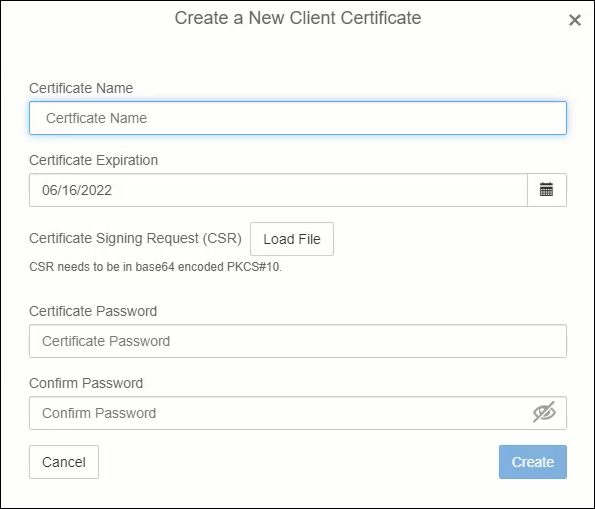Image resolution: width=595 pixels, height=509 pixels.
Task: Focus the Certificate Password input field
Action: tap(298, 341)
